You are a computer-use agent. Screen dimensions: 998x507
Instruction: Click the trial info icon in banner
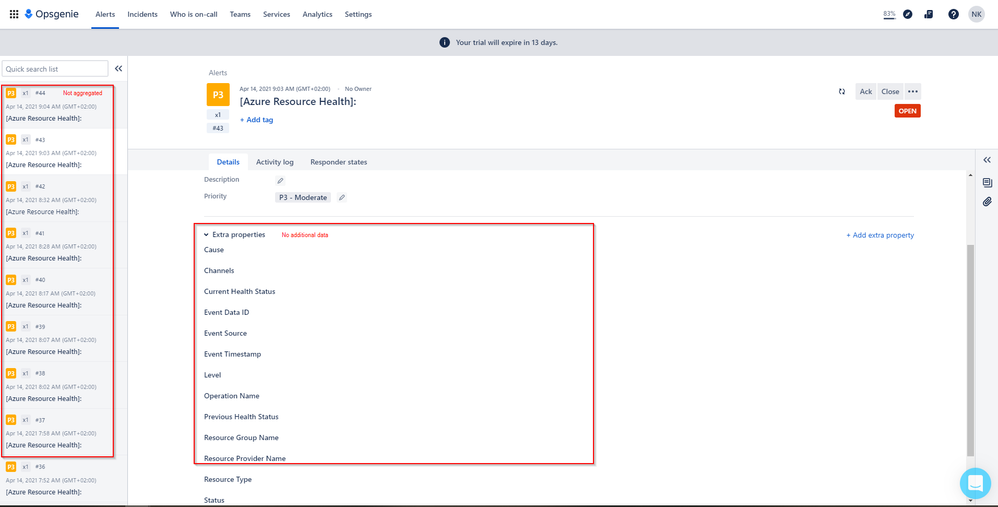(x=445, y=43)
